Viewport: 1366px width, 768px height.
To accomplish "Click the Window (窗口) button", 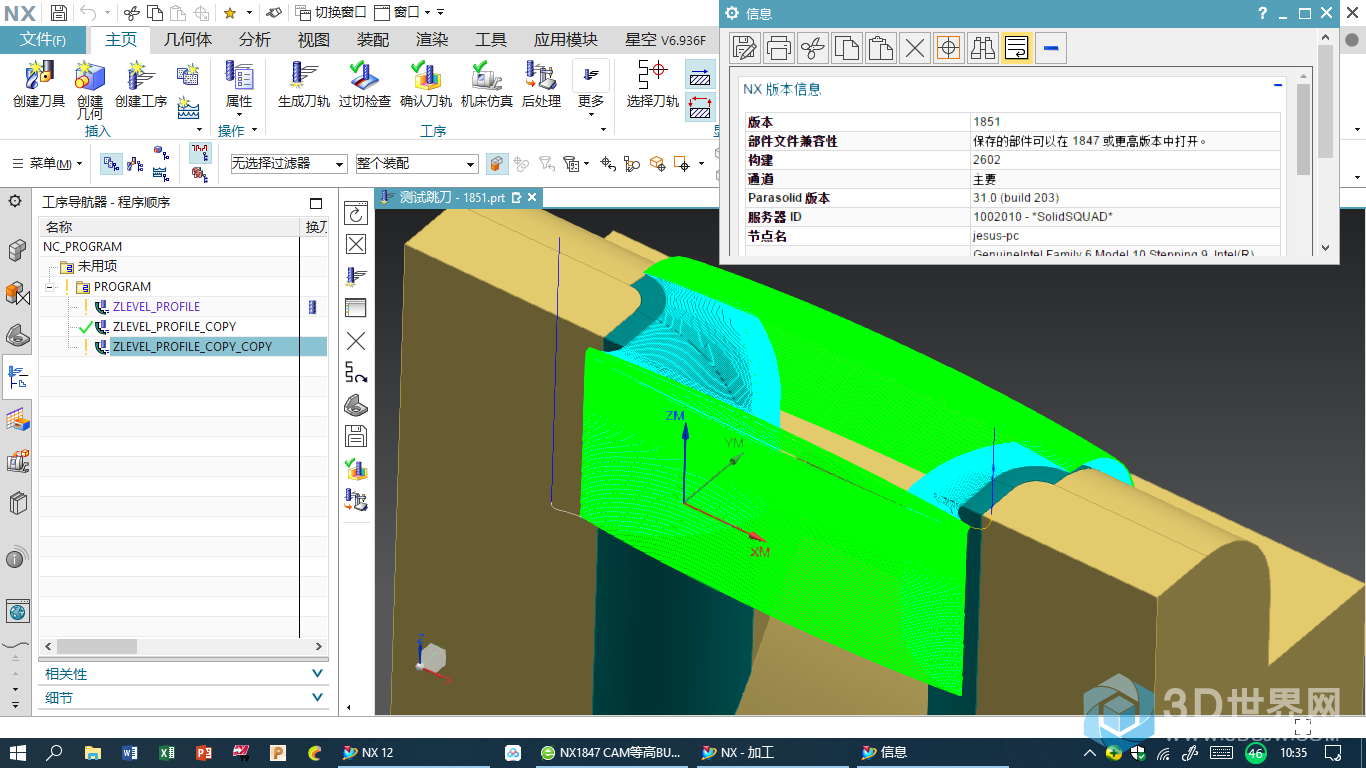I will click(404, 13).
